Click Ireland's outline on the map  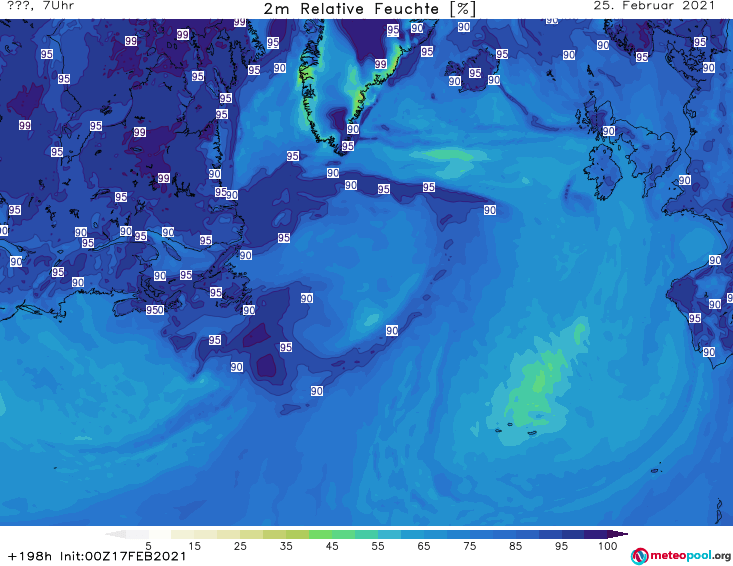[x=604, y=172]
